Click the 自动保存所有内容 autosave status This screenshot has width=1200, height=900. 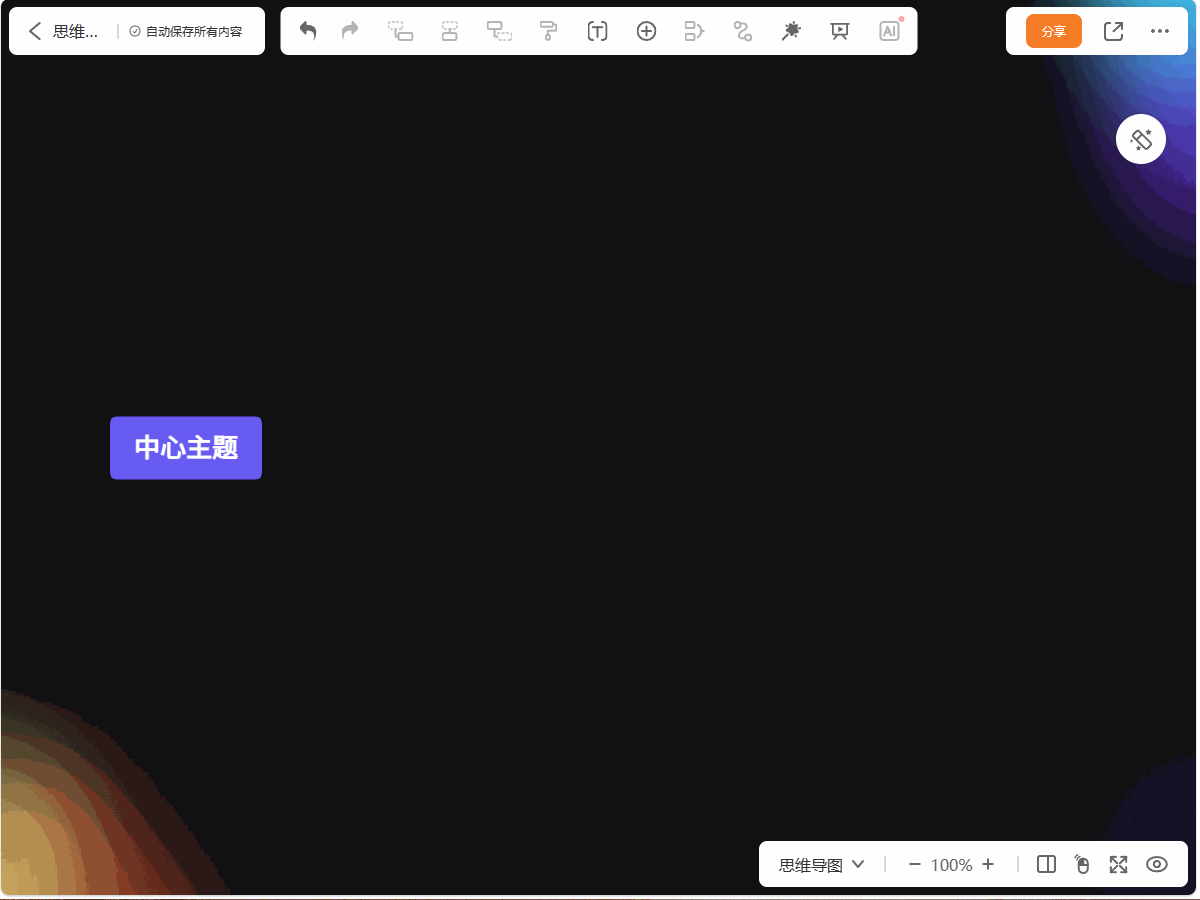(186, 31)
